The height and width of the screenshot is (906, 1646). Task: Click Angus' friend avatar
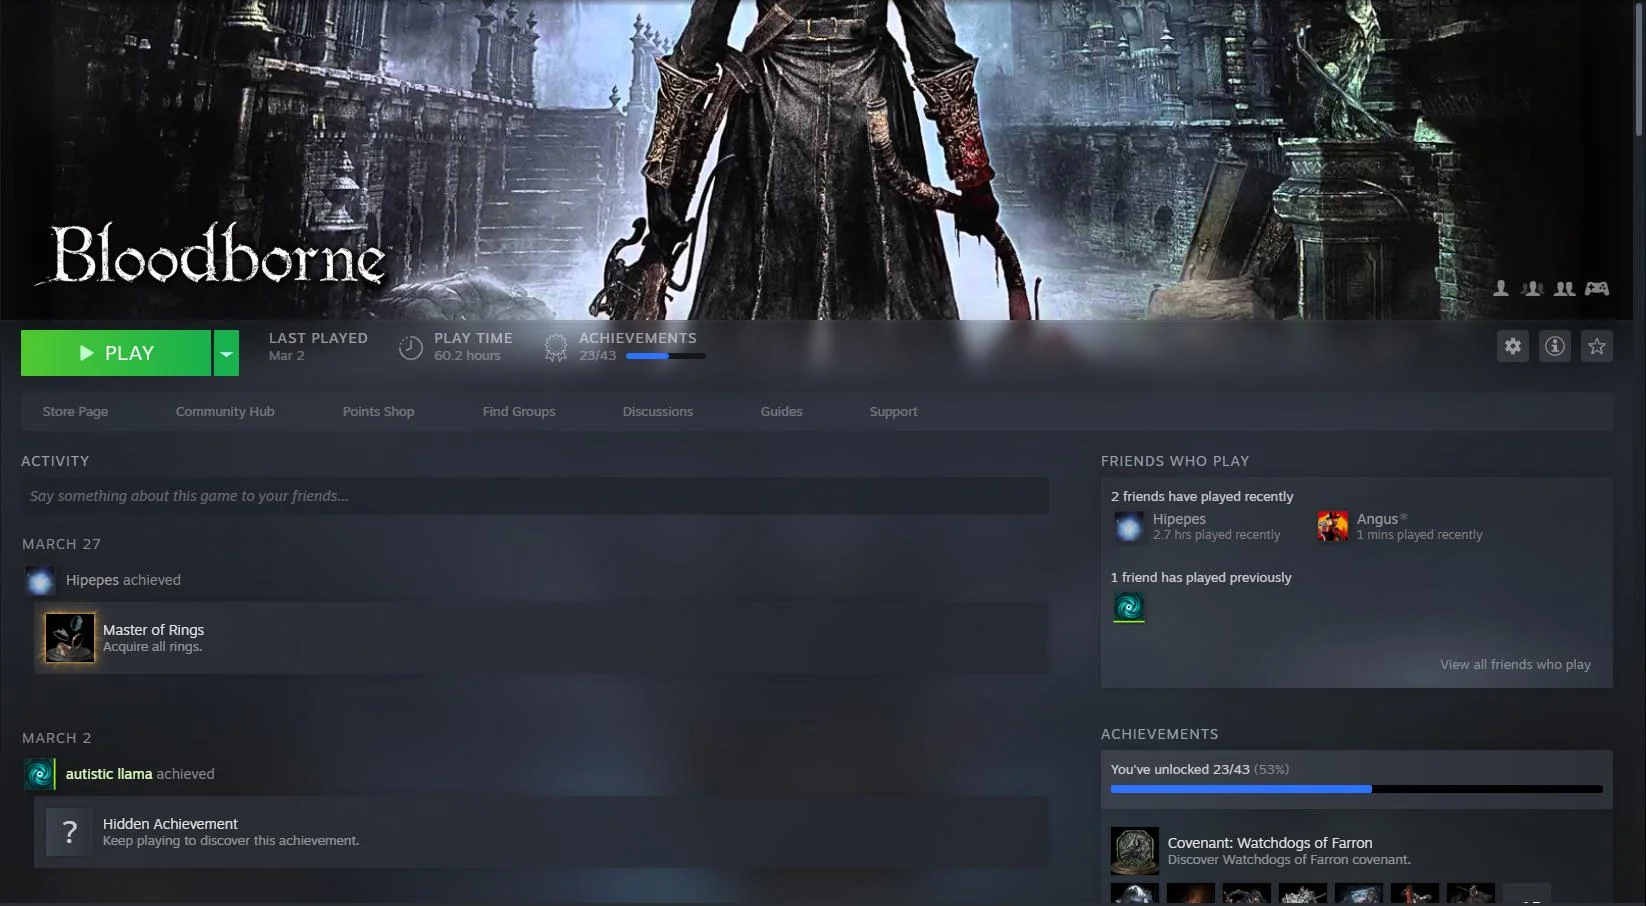1333,527
